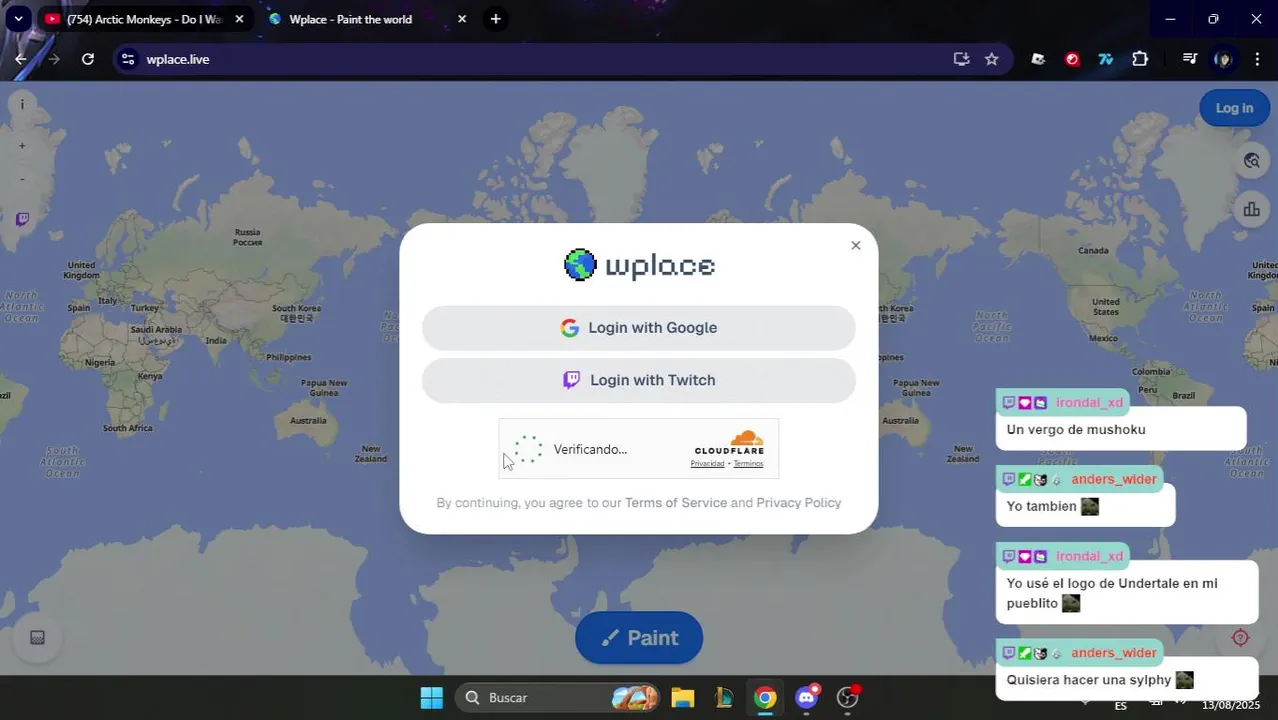This screenshot has width=1278, height=720.
Task: Open the red circular extension icon
Action: pos(1072,59)
